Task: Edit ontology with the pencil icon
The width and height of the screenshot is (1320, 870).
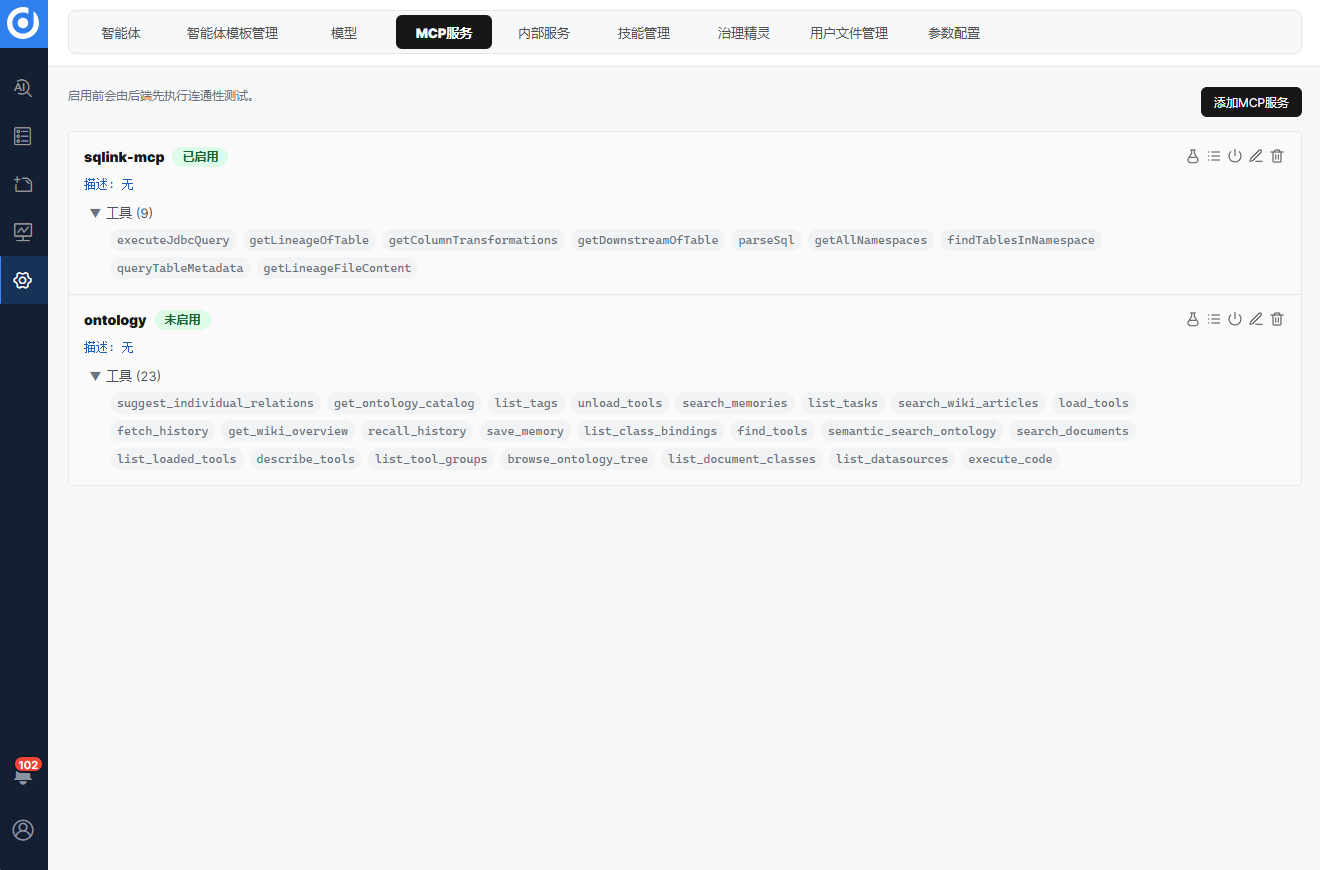Action: coord(1256,319)
